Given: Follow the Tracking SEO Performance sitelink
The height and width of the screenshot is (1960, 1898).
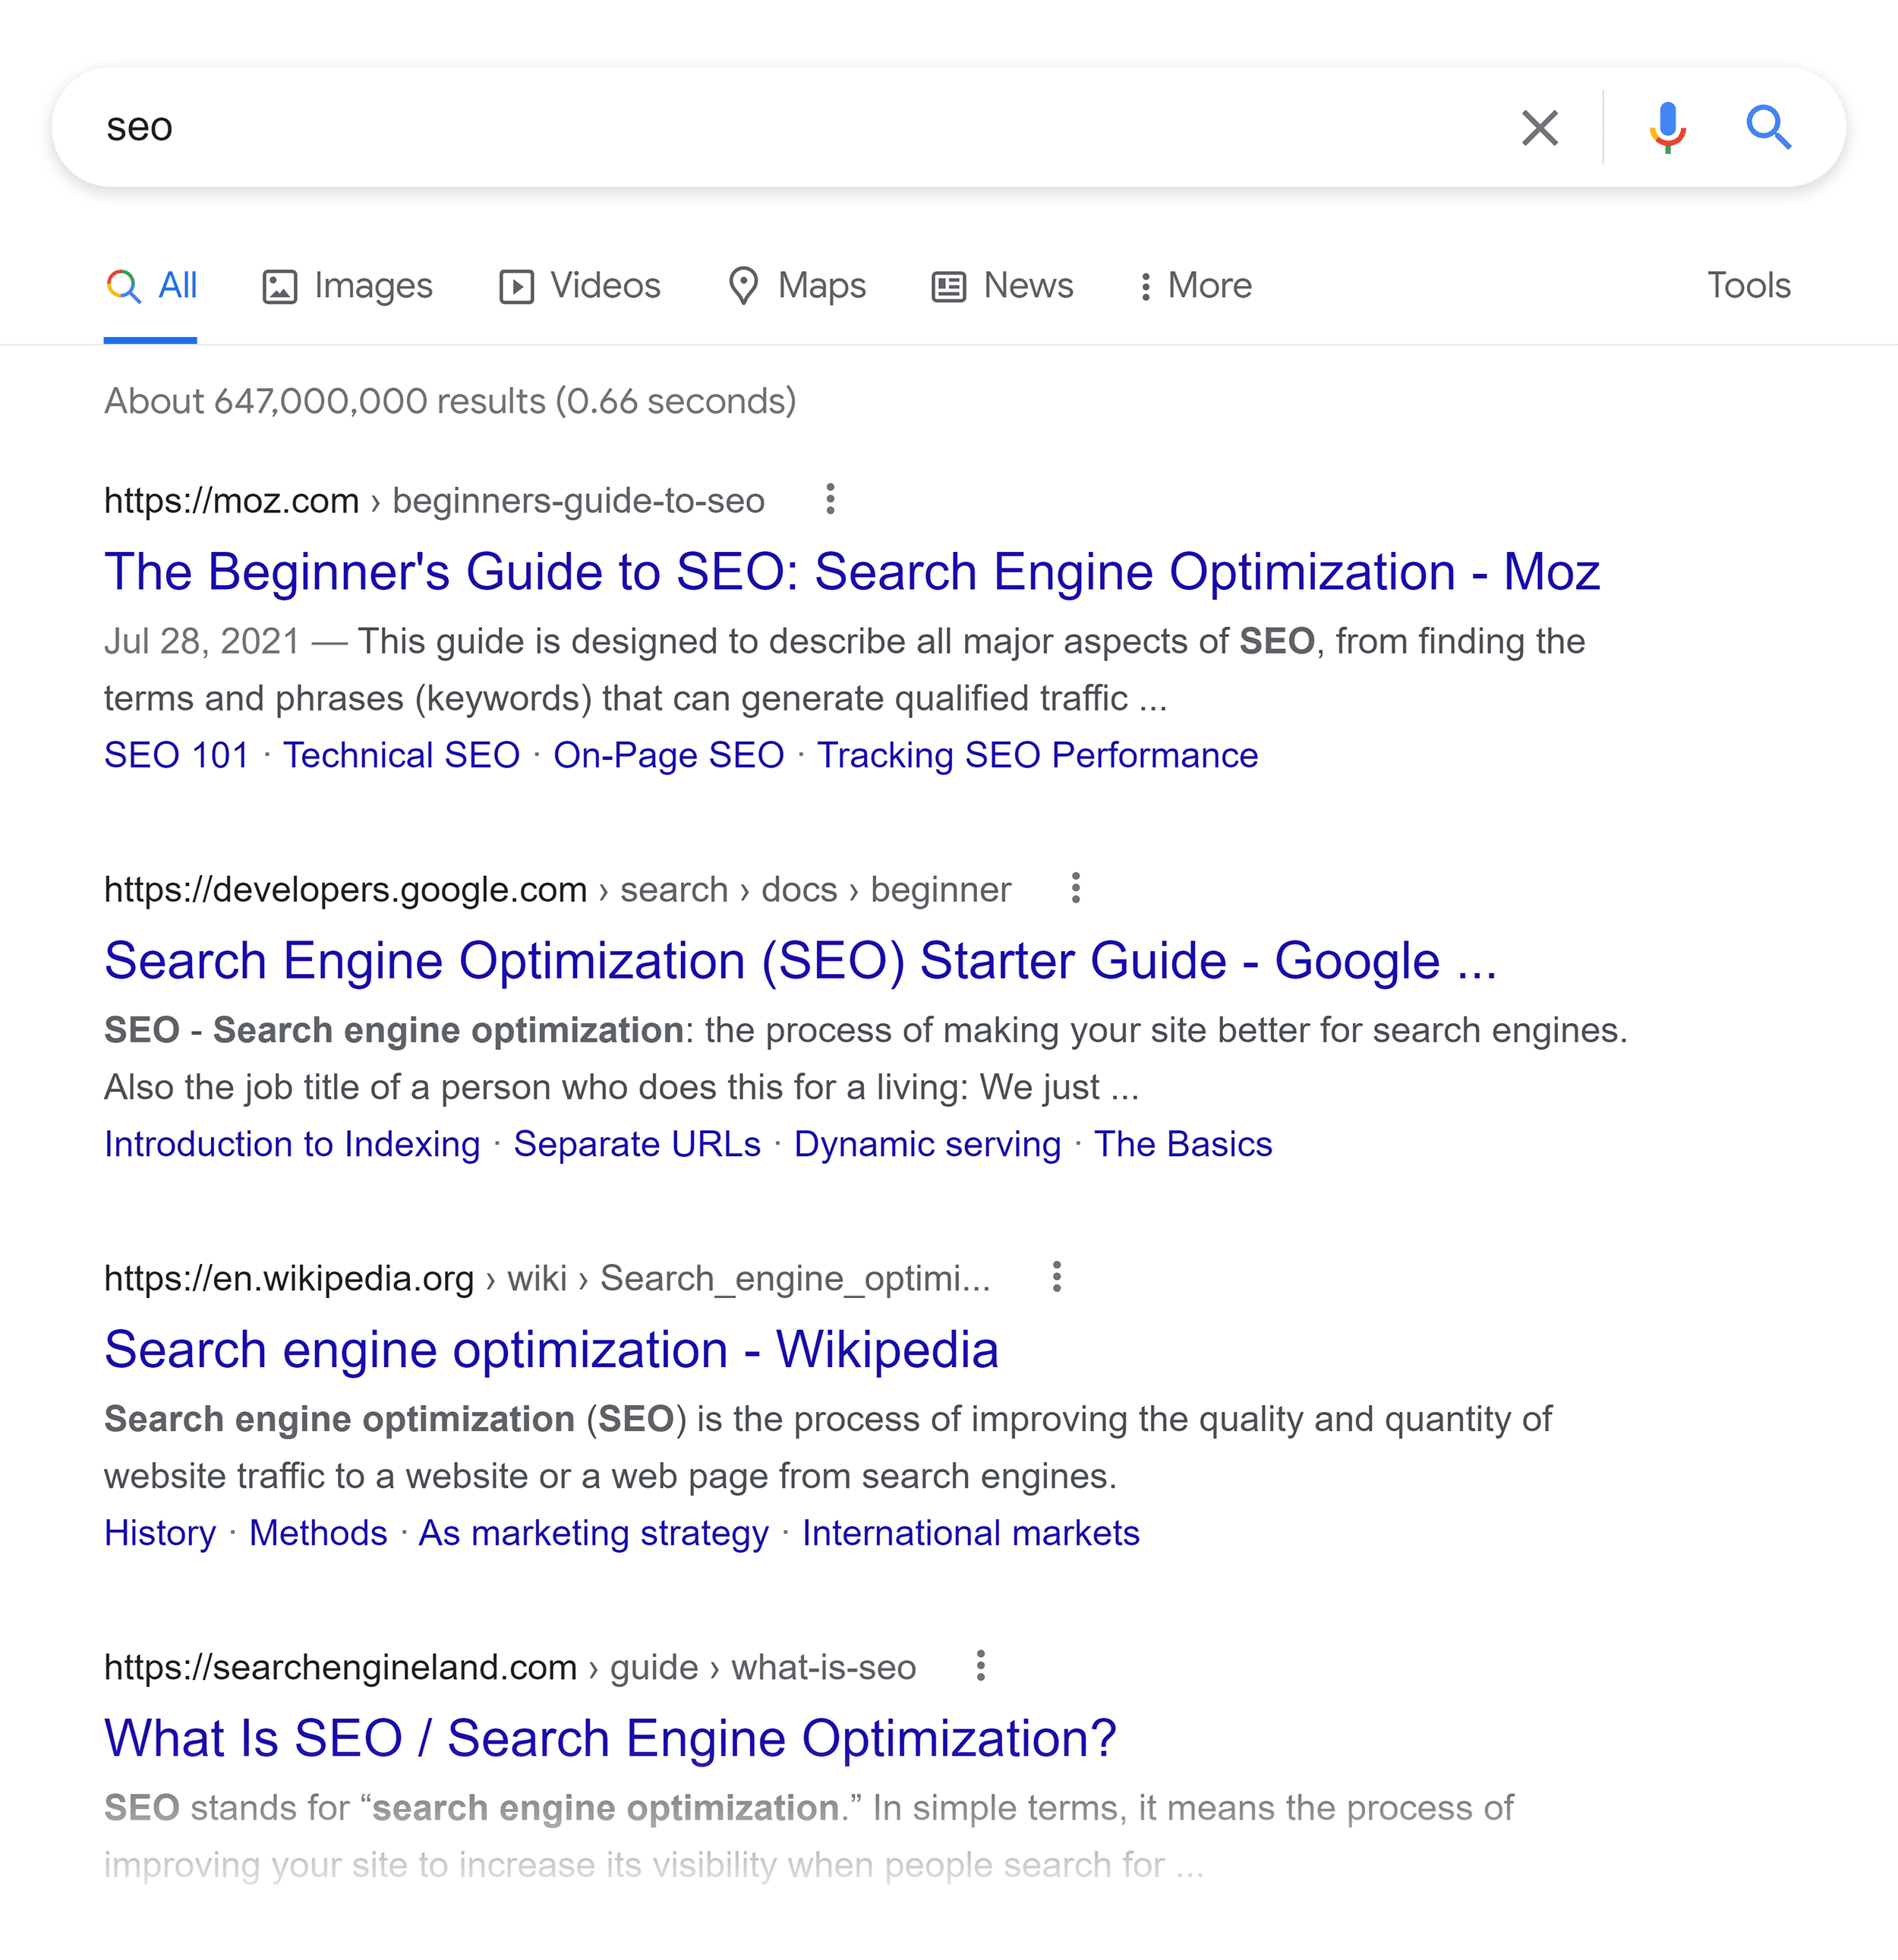Looking at the screenshot, I should tap(1037, 755).
